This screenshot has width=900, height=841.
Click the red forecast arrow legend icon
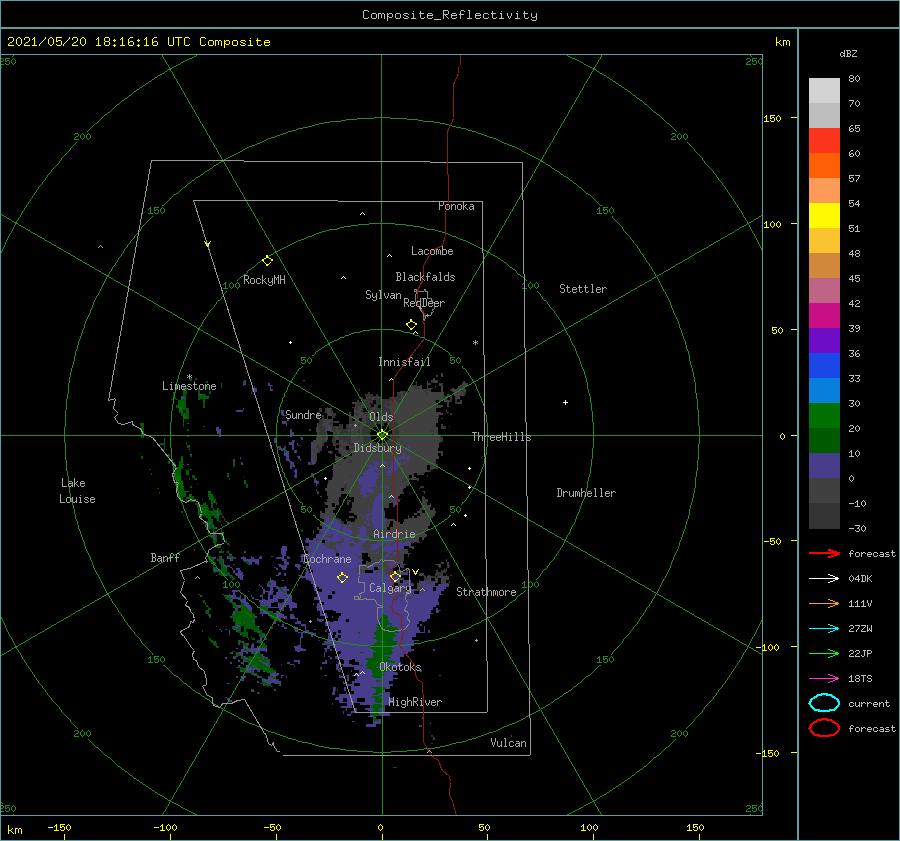pos(824,553)
